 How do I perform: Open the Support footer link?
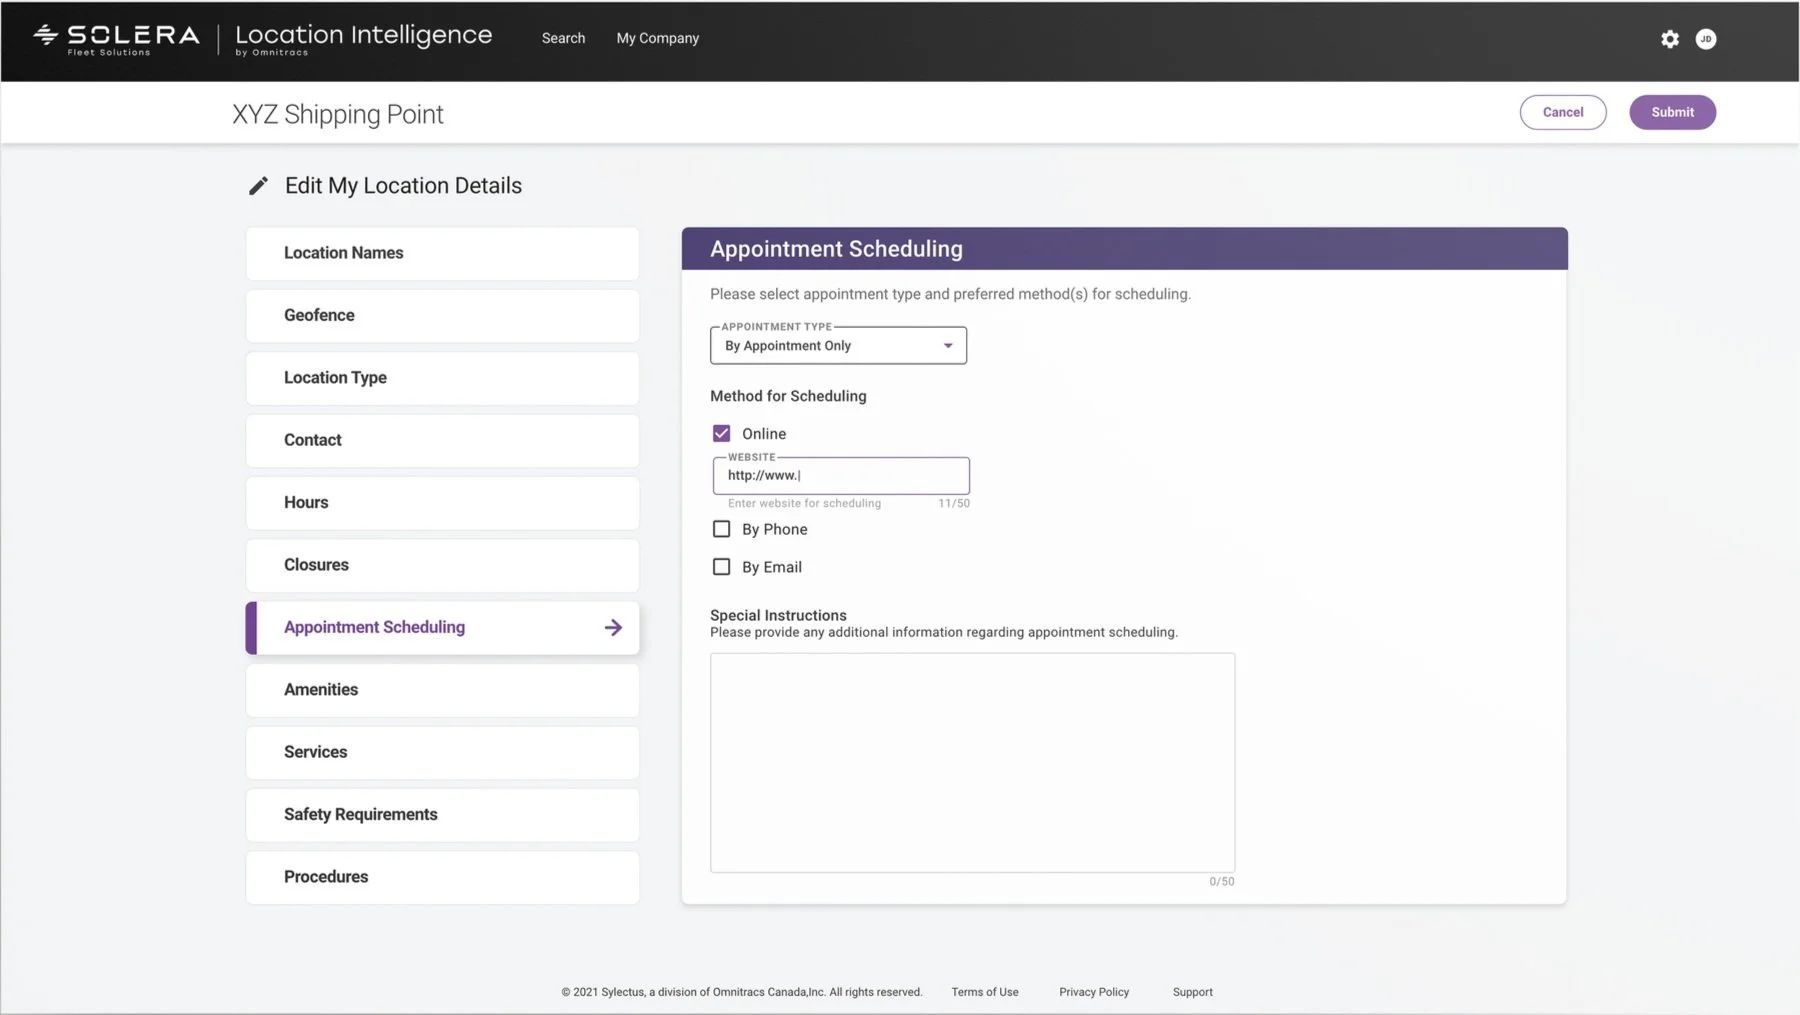pyautogui.click(x=1192, y=992)
